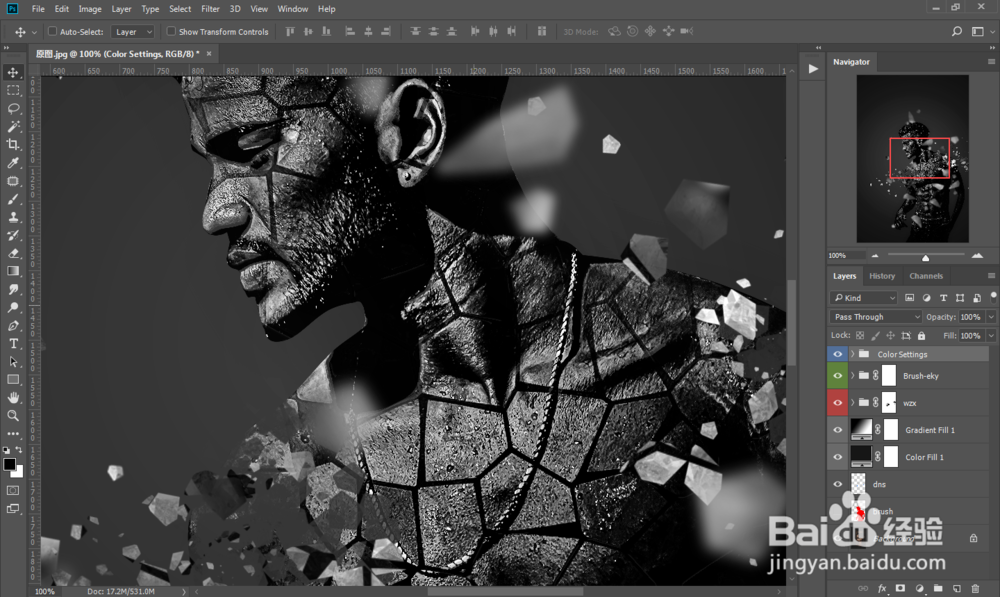Screen dimensions: 1000x597
Task: Filter layers by type layer icon
Action: (x=943, y=298)
